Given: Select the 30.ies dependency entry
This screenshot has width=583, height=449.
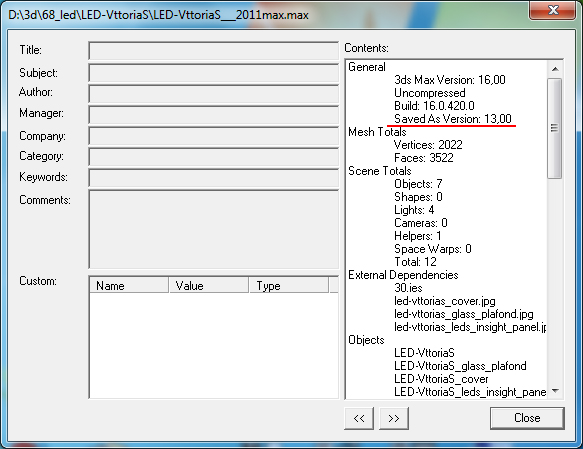Looking at the screenshot, I should [408, 288].
